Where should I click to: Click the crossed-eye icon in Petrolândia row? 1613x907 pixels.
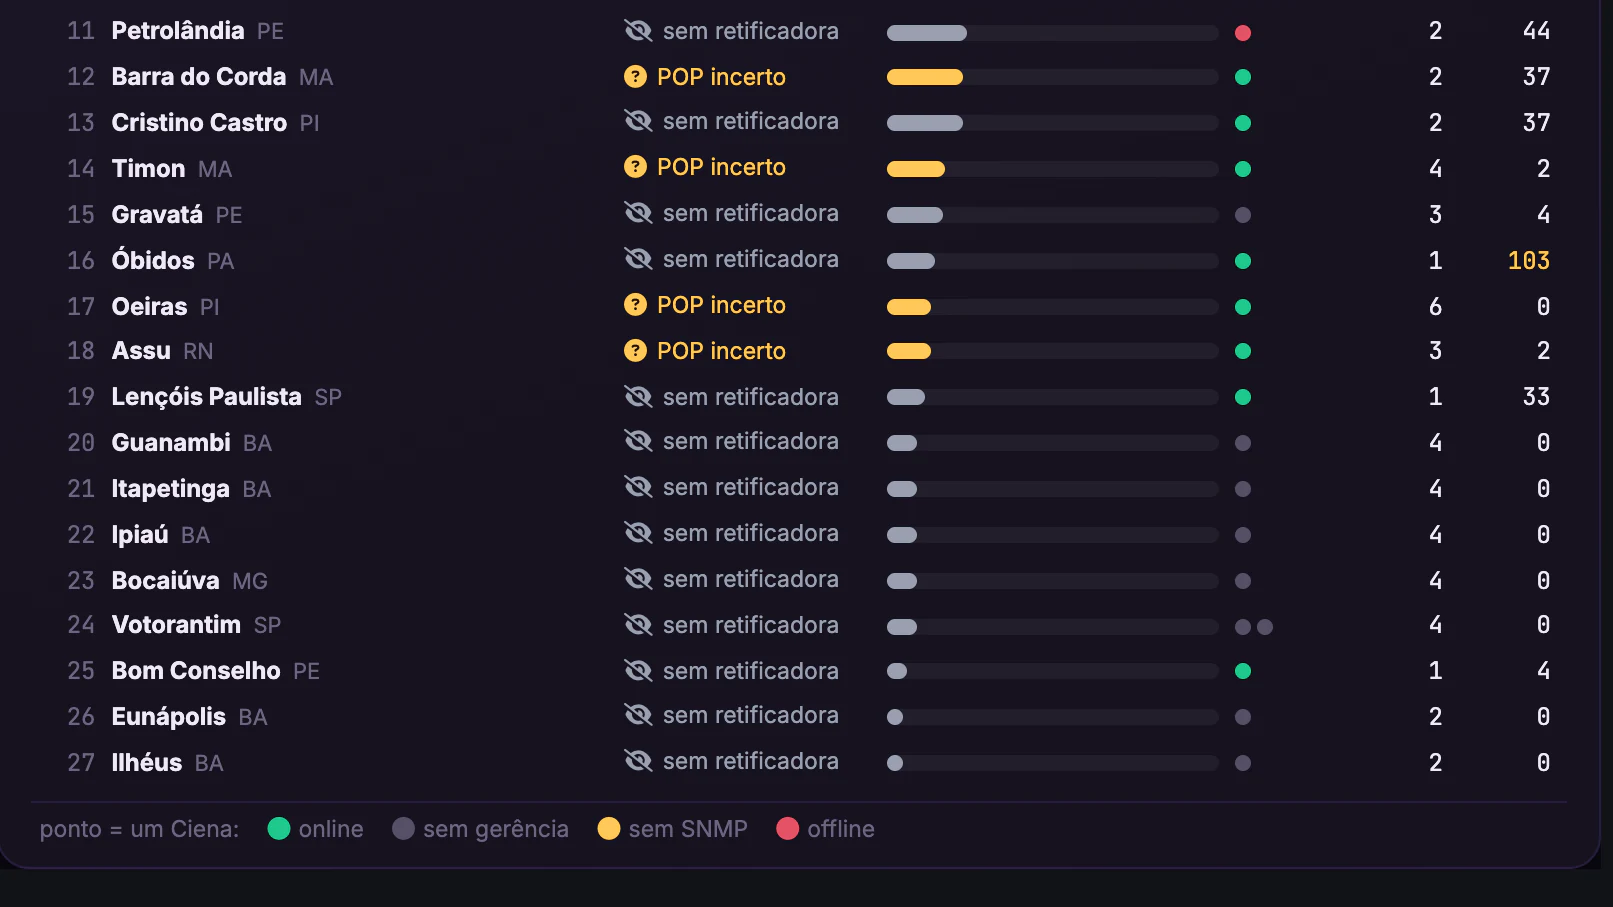[638, 31]
